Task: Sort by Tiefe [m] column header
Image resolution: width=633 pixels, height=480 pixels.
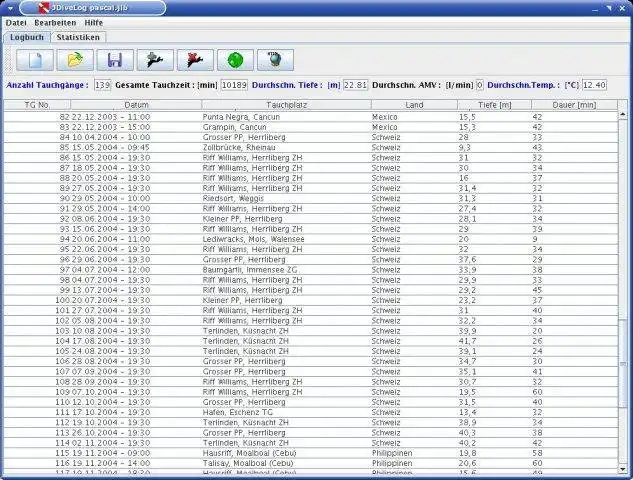Action: point(495,105)
